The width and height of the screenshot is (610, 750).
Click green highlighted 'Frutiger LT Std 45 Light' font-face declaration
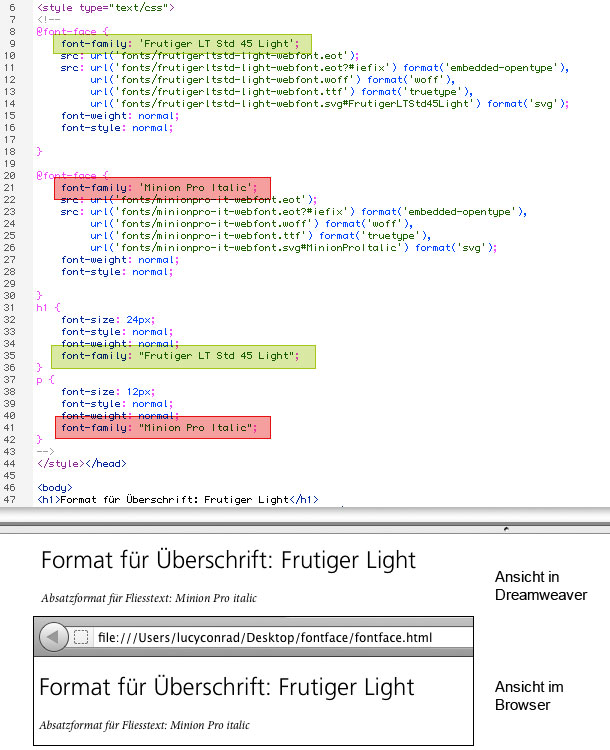coord(176,44)
